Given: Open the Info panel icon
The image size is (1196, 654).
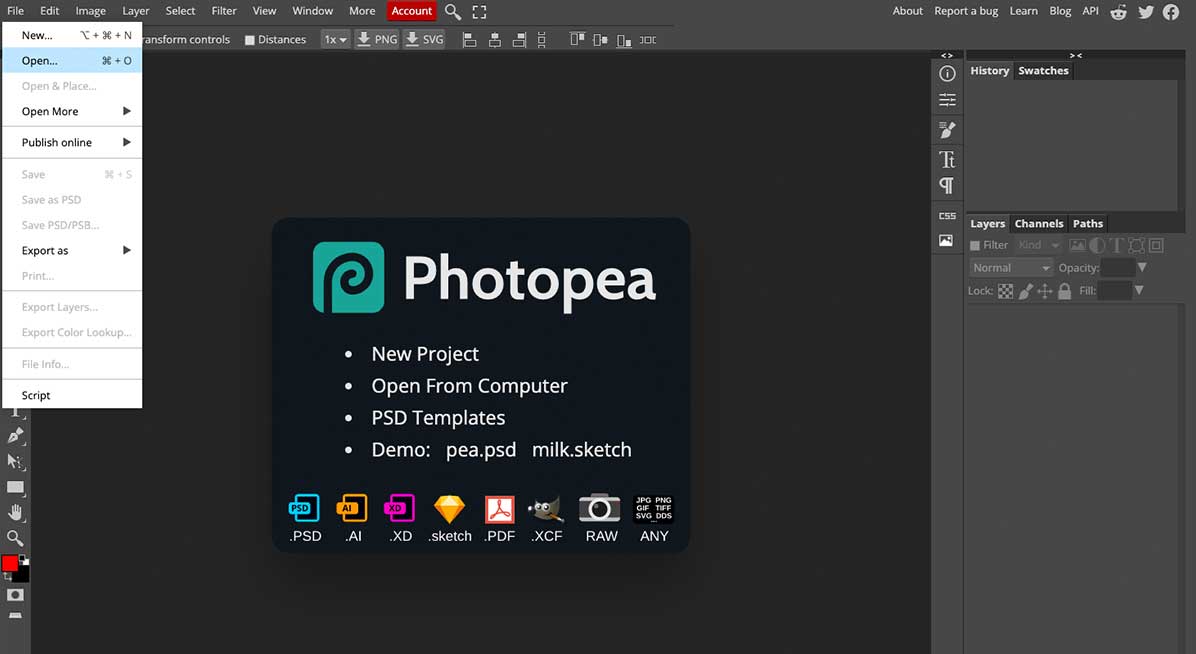Looking at the screenshot, I should [947, 74].
